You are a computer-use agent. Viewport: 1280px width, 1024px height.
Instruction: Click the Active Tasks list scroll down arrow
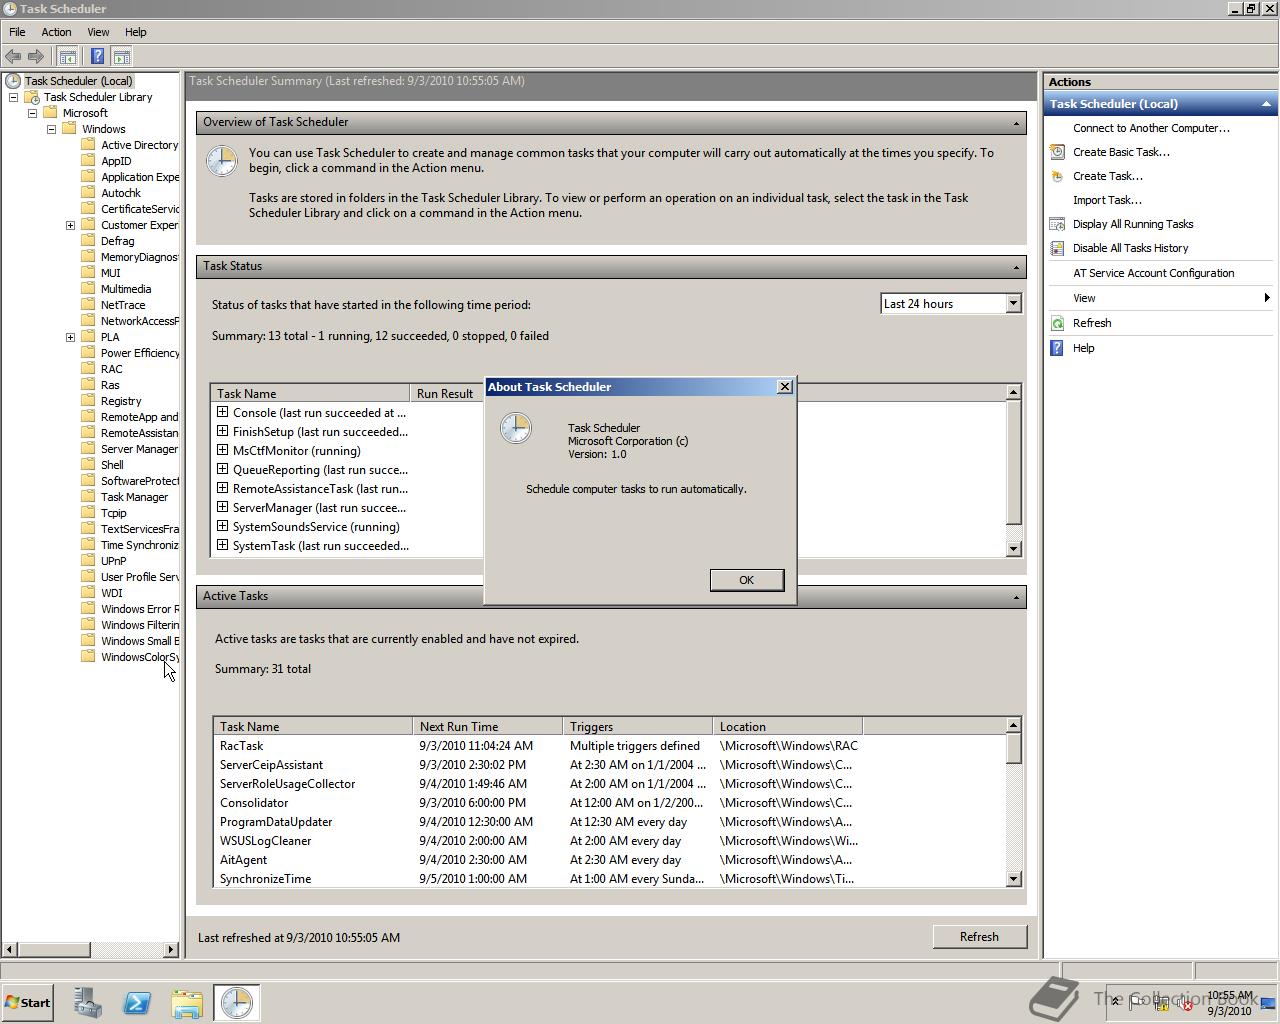click(x=1013, y=879)
